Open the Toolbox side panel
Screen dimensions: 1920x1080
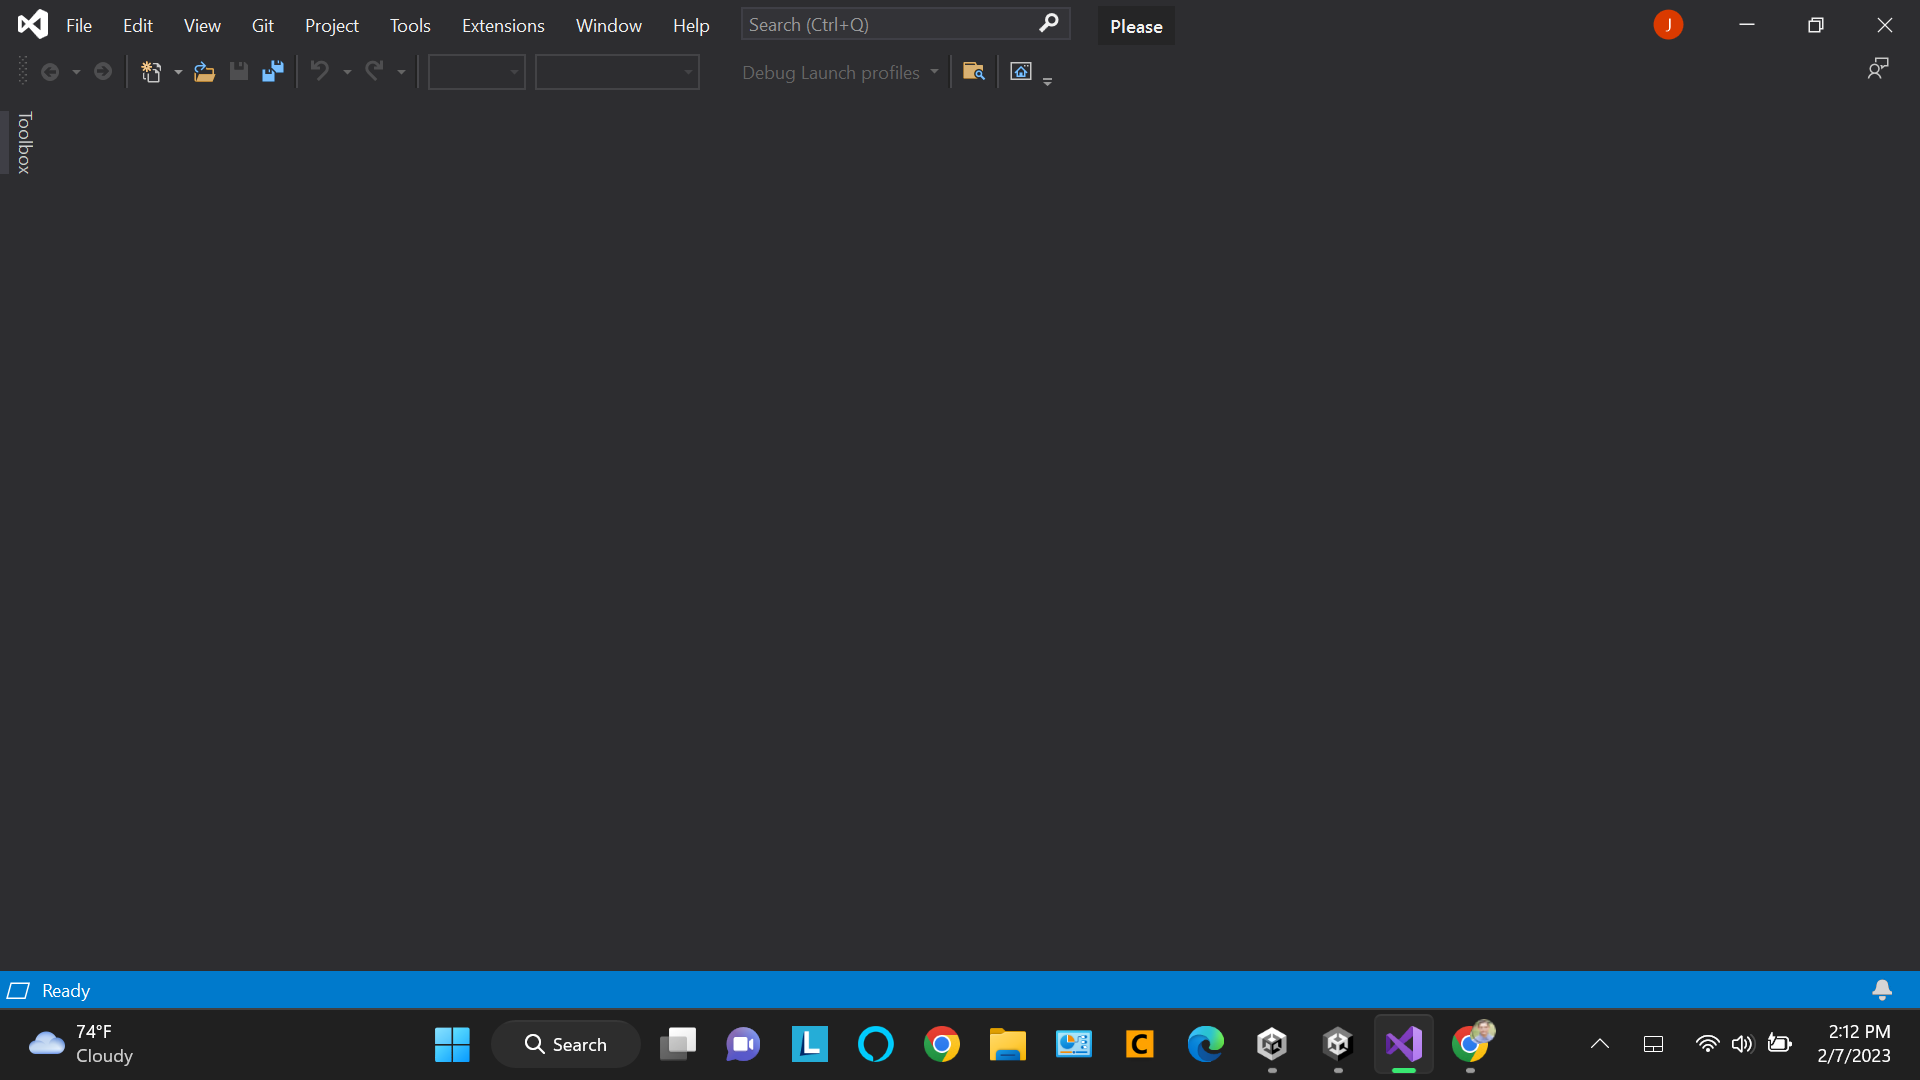pos(22,143)
